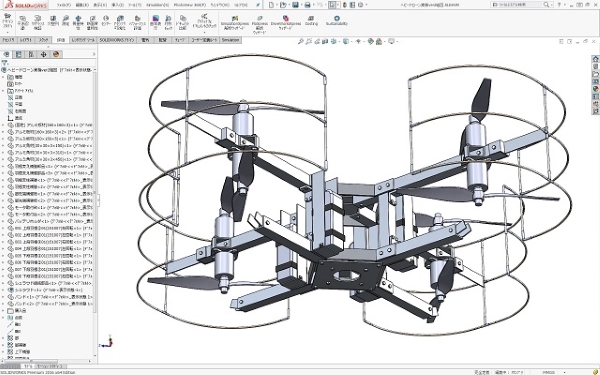The height and width of the screenshot is (375, 600).
Task: Select the Measure tool in the Evaluate ribbon
Action: [x=66, y=20]
